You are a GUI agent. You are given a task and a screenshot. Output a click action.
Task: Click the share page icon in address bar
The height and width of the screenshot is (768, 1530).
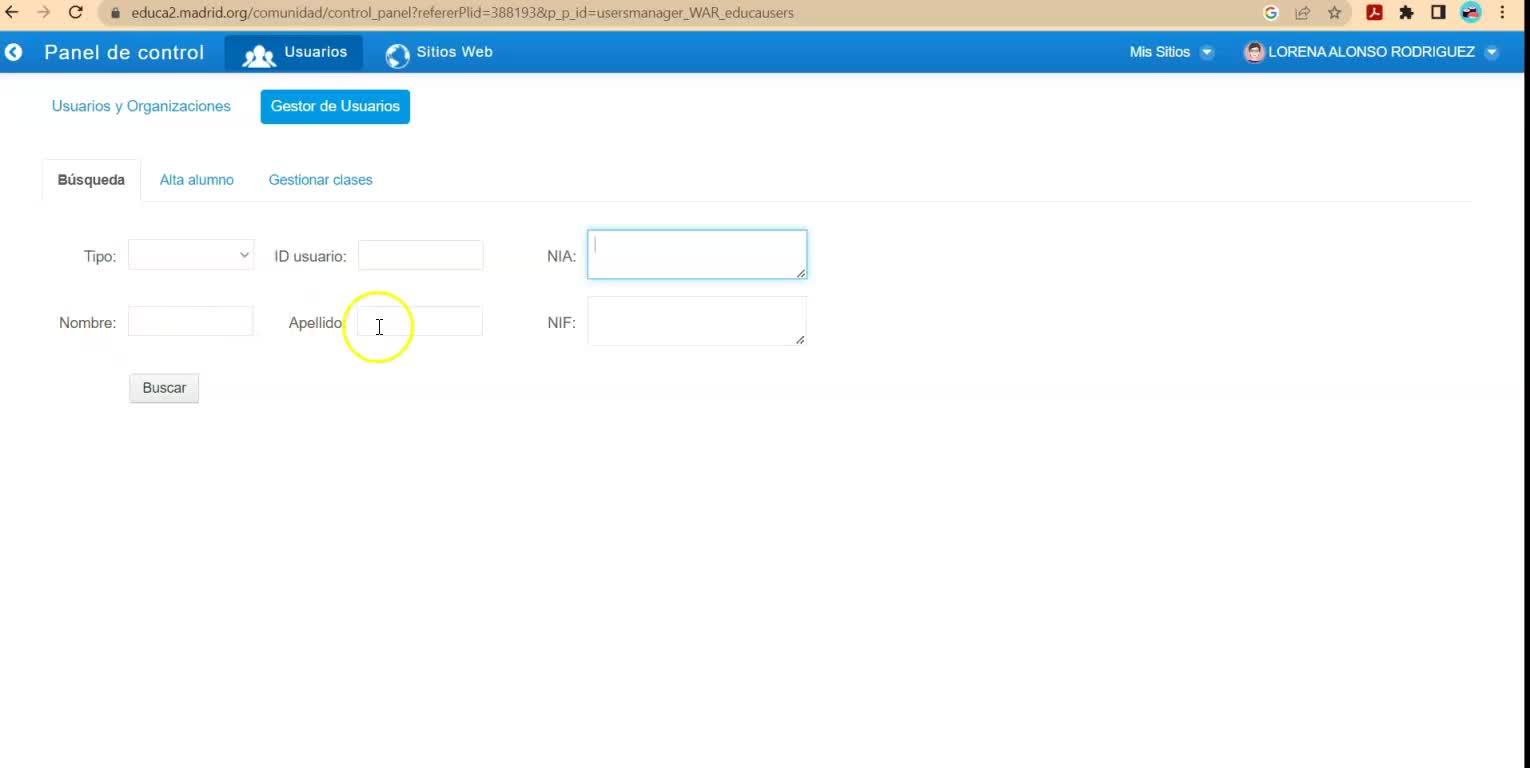(1302, 13)
